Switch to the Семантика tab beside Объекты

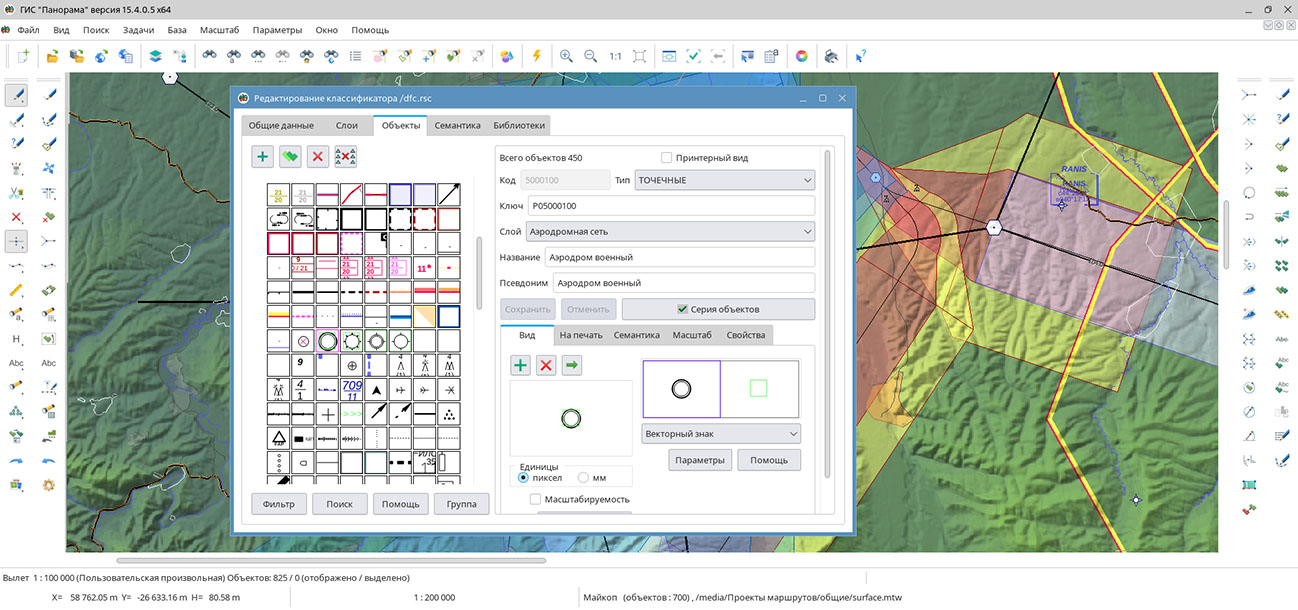click(457, 125)
